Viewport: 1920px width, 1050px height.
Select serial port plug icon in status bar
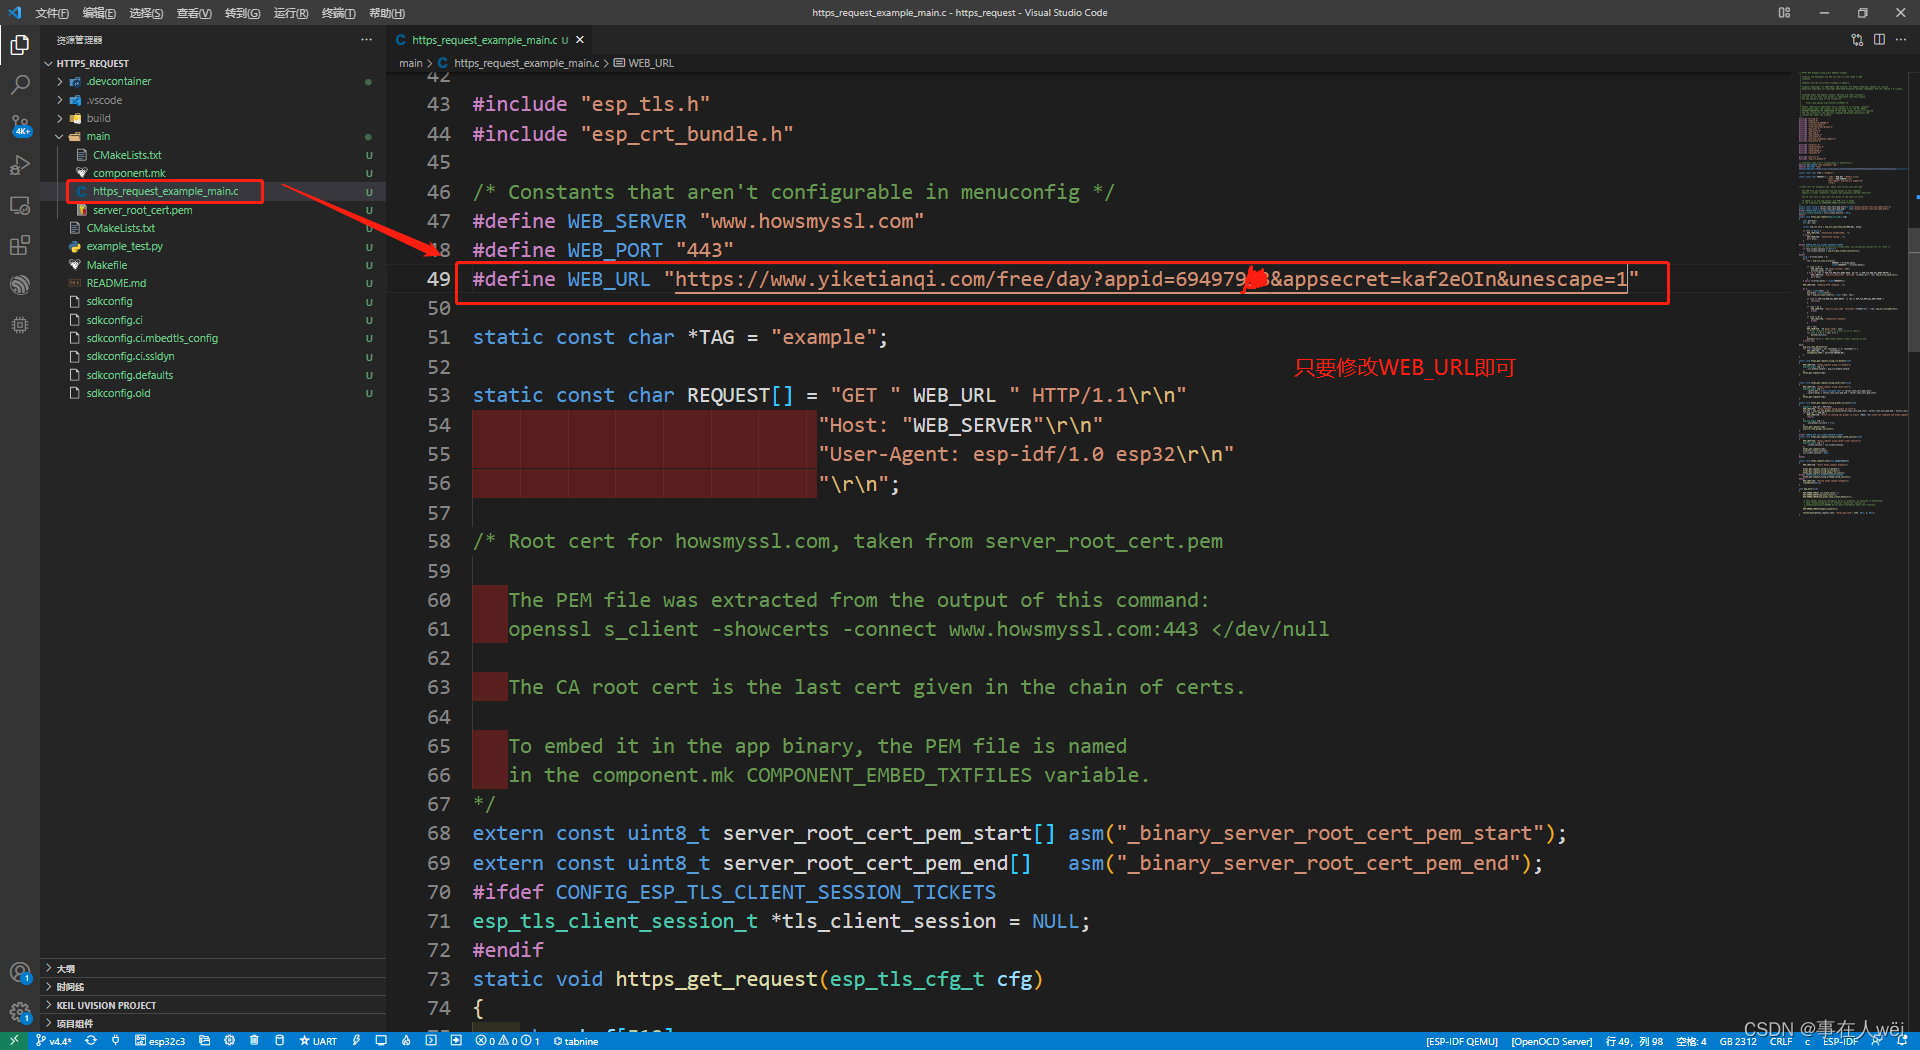[x=116, y=1041]
